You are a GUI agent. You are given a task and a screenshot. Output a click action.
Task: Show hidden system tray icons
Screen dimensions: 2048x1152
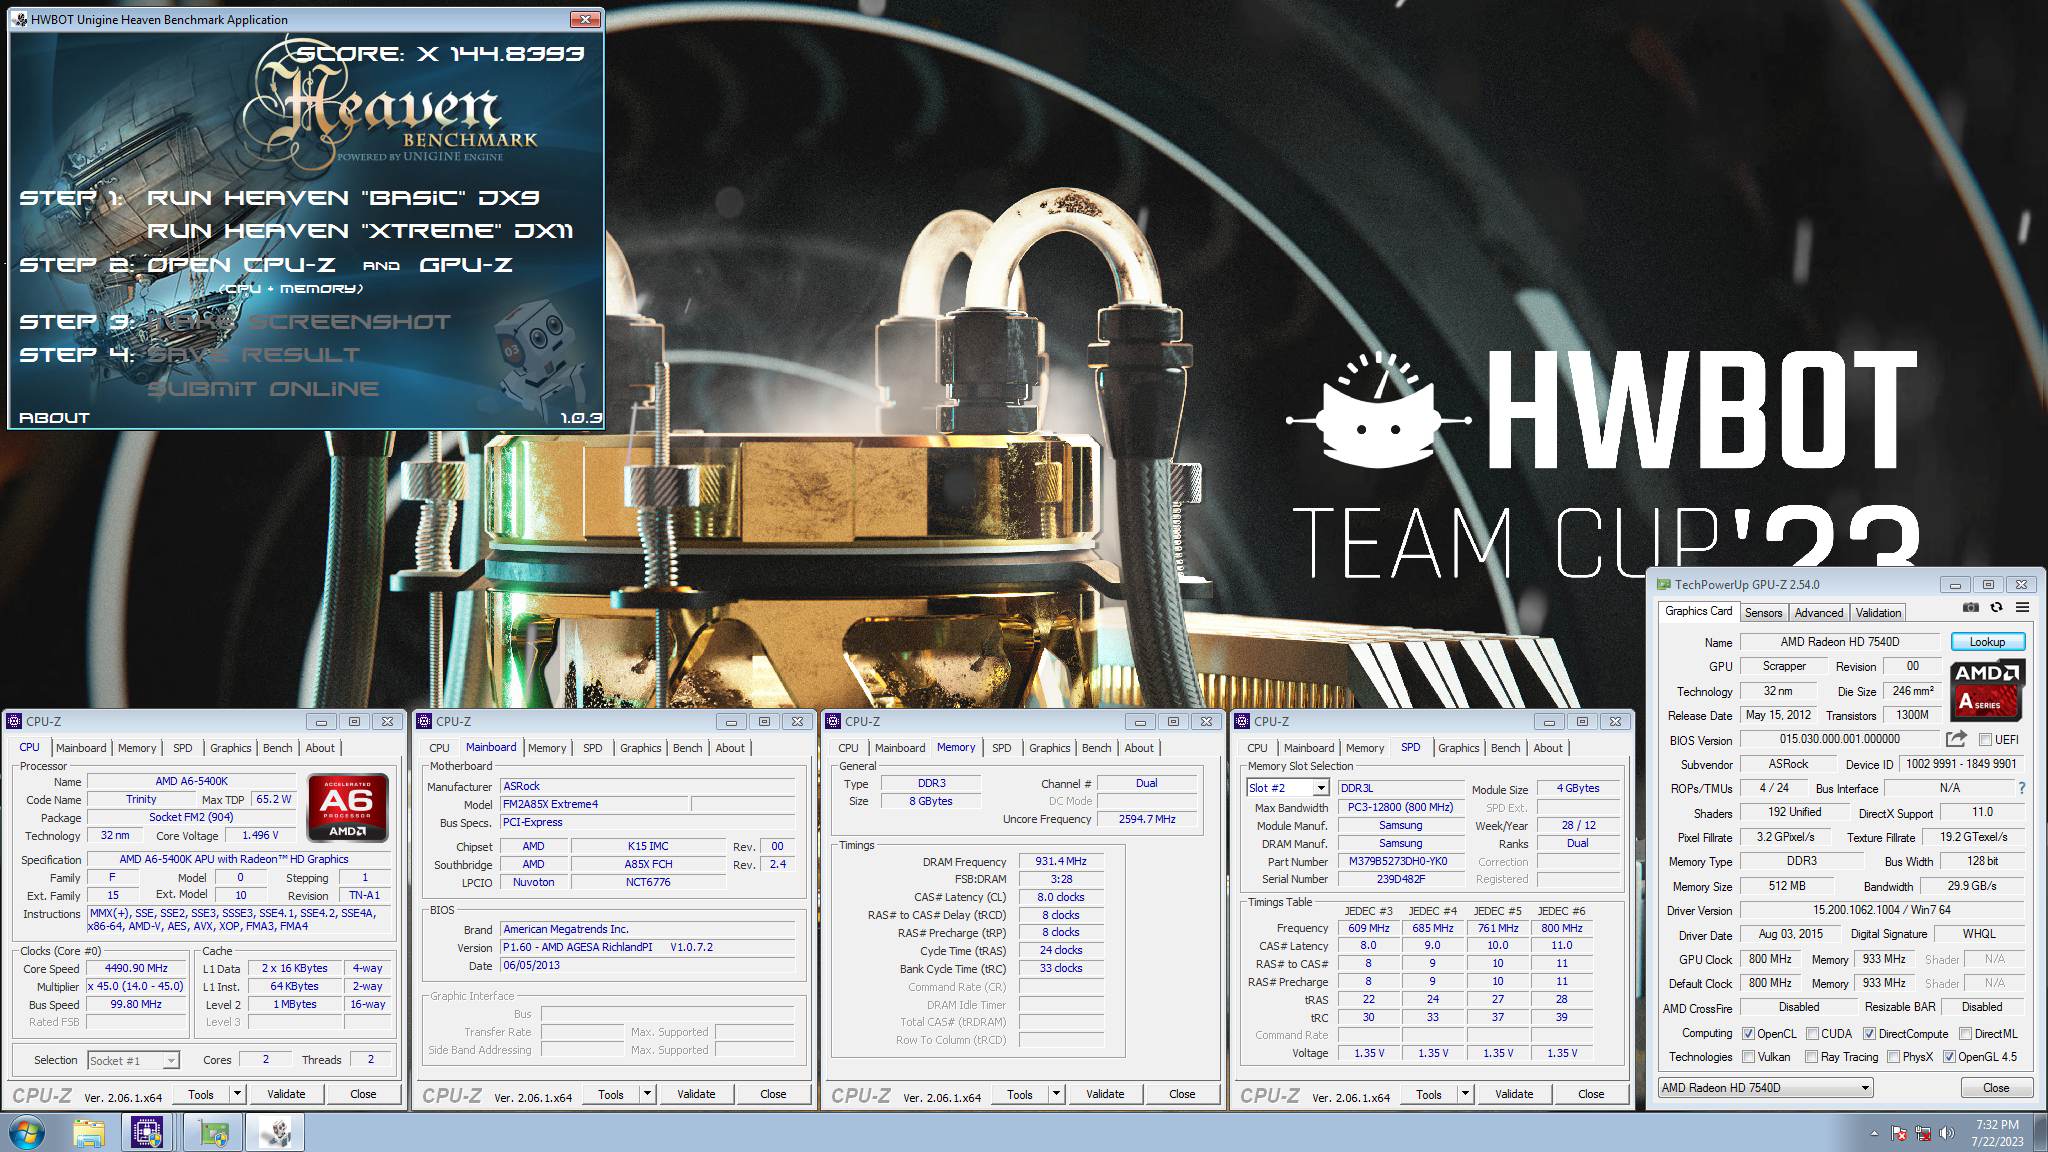tap(1874, 1134)
